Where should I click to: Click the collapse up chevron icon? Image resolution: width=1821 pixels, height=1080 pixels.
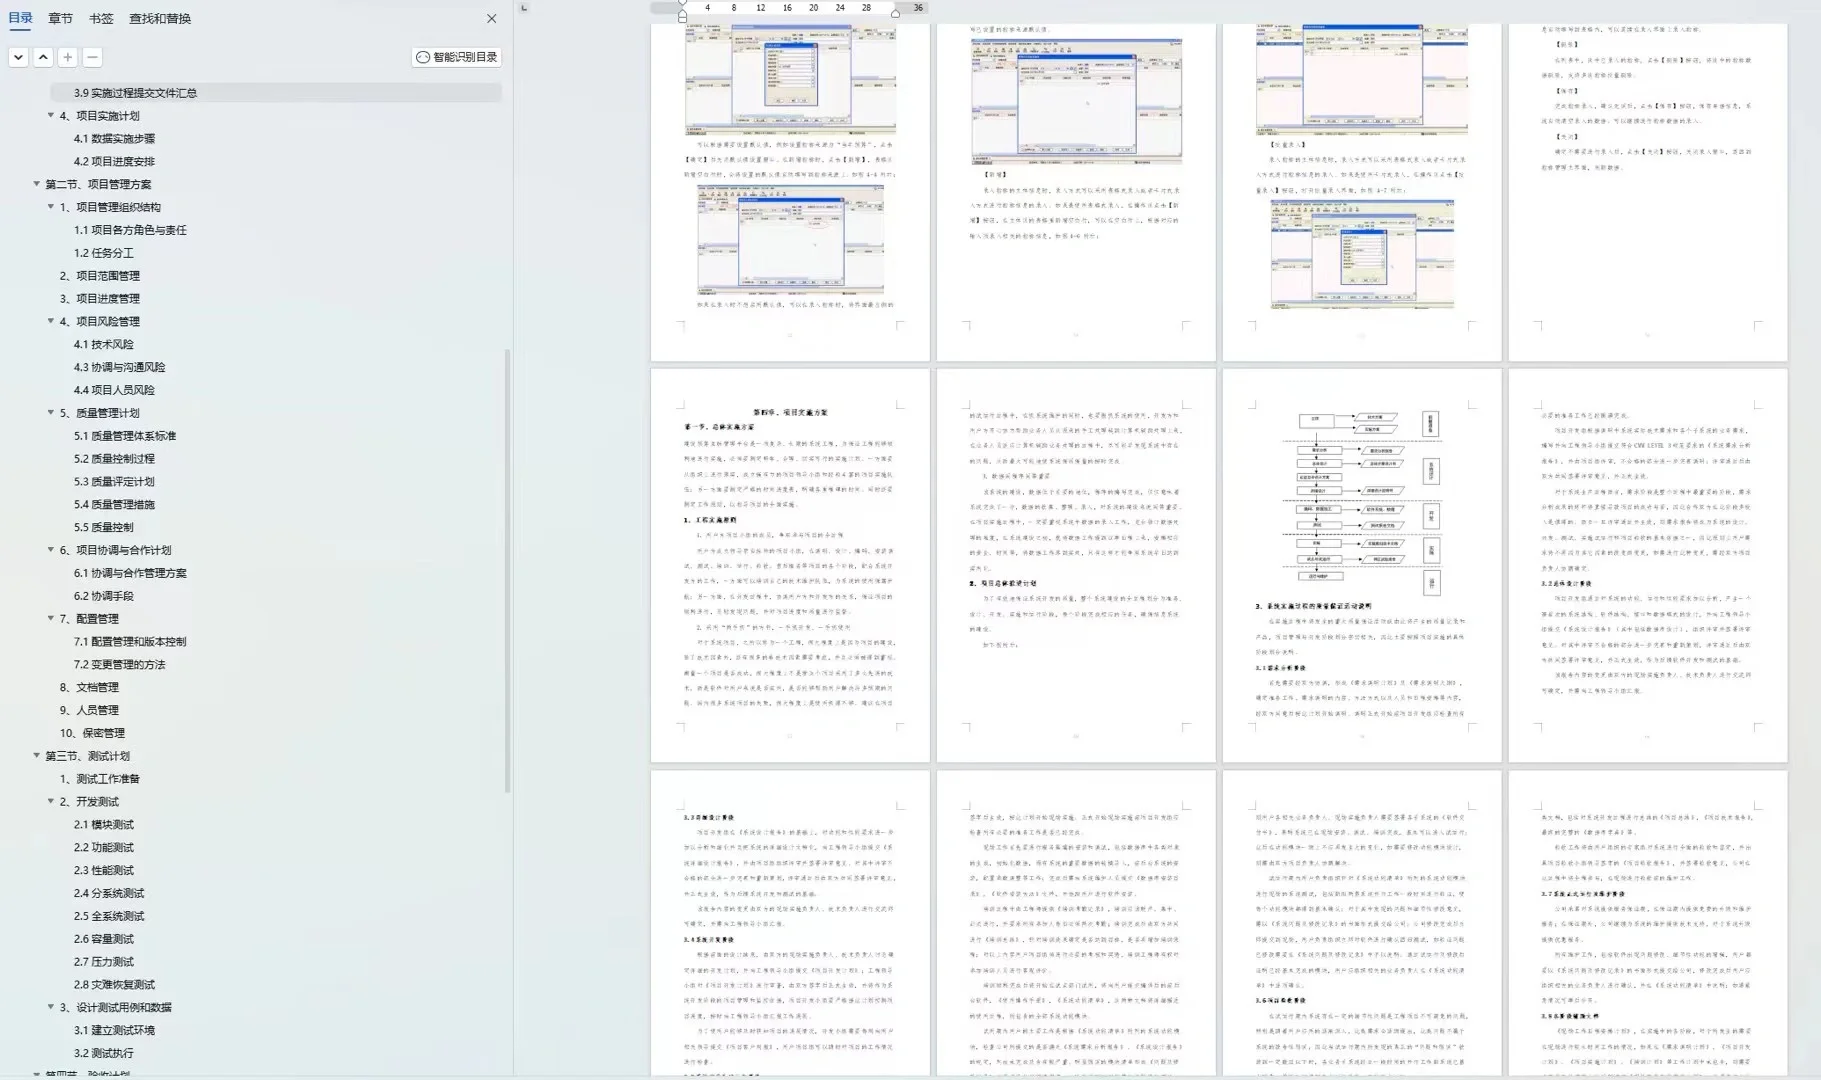(x=43, y=57)
